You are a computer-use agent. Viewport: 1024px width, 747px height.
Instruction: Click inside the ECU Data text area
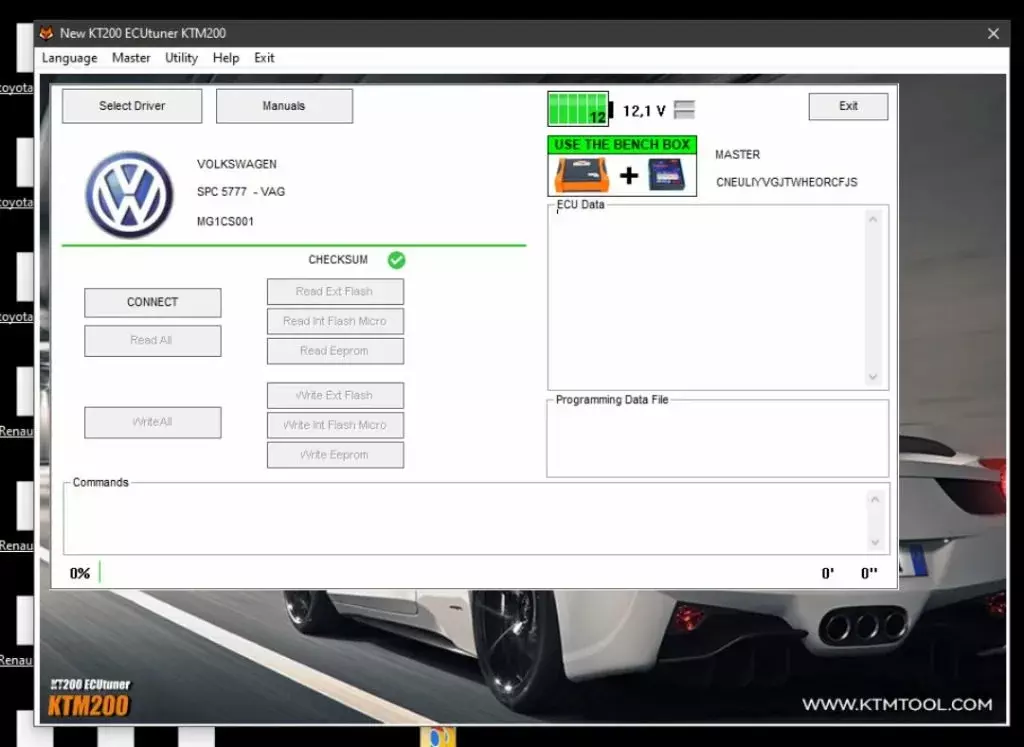(707, 298)
